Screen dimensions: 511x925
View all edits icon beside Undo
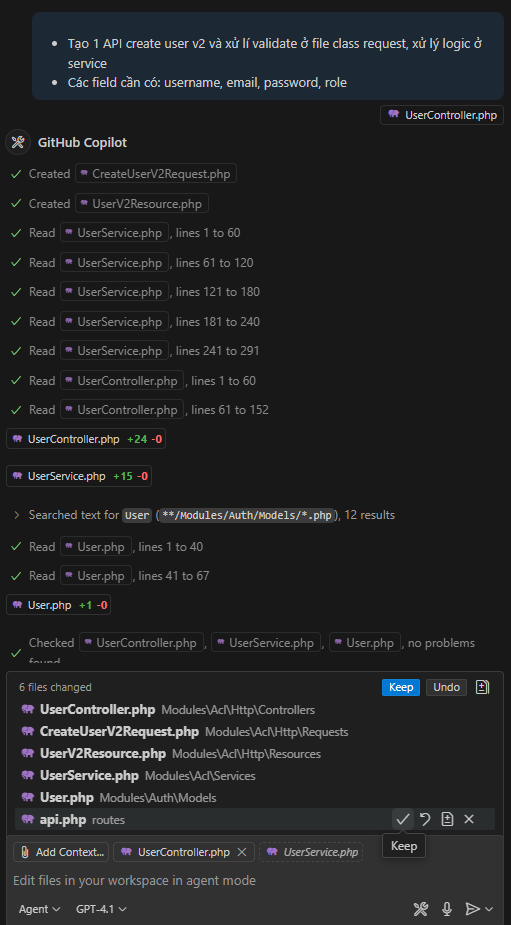[x=482, y=687]
